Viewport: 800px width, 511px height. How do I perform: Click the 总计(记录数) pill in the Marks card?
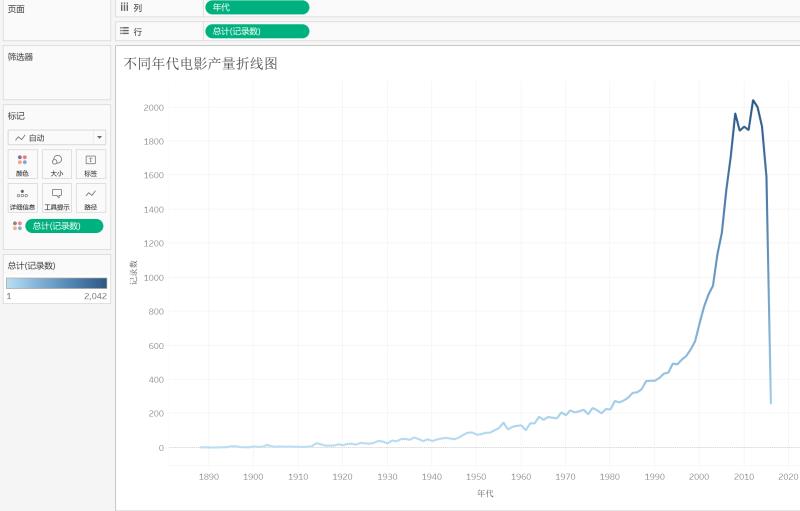coord(65,226)
